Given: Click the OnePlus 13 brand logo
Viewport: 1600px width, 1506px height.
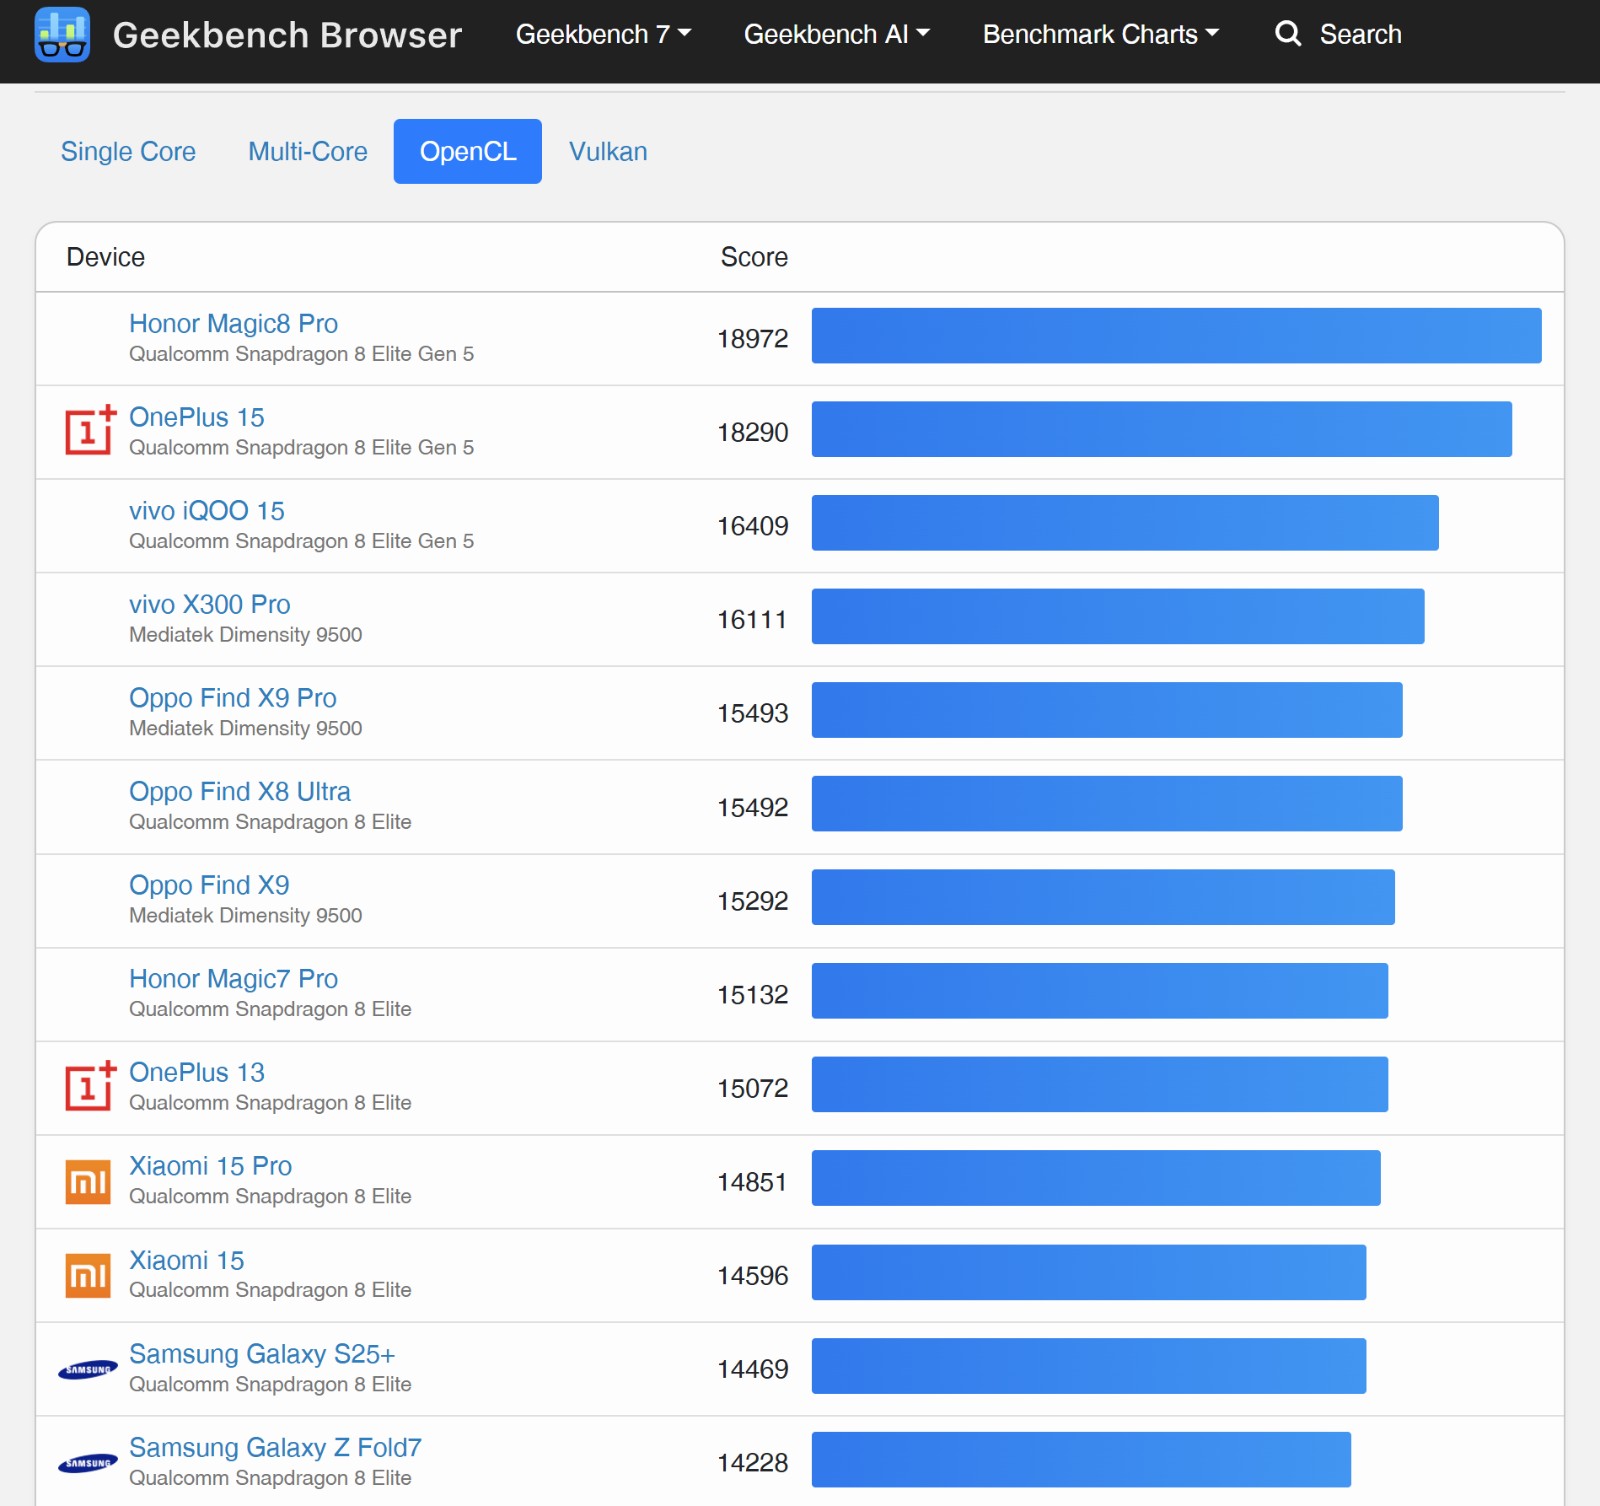Looking at the screenshot, I should click(x=90, y=1086).
